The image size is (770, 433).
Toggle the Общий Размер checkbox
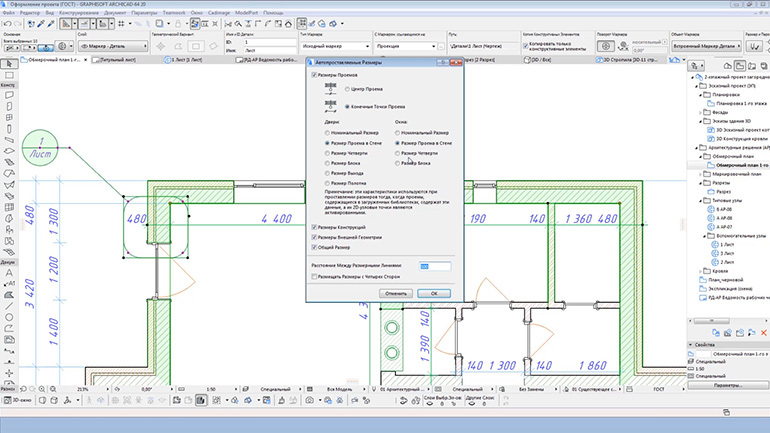(314, 246)
